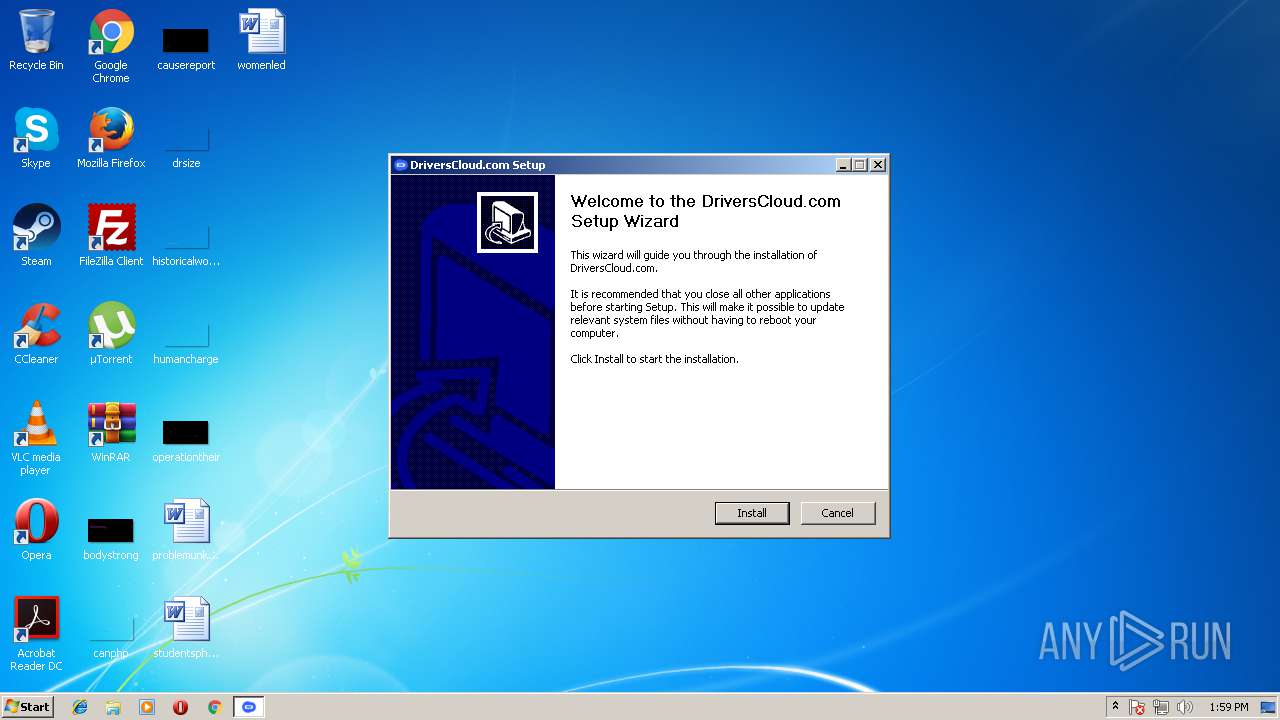Open the womenled Word document
This screenshot has width=1280, height=720.
click(x=261, y=40)
